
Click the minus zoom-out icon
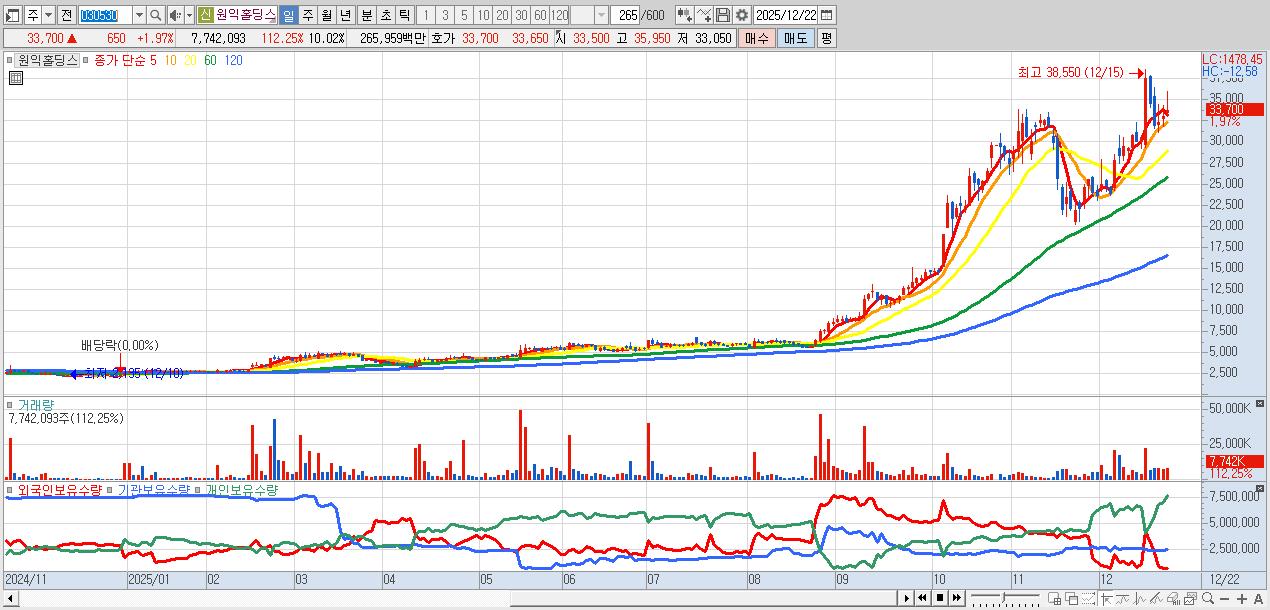tap(1224, 598)
